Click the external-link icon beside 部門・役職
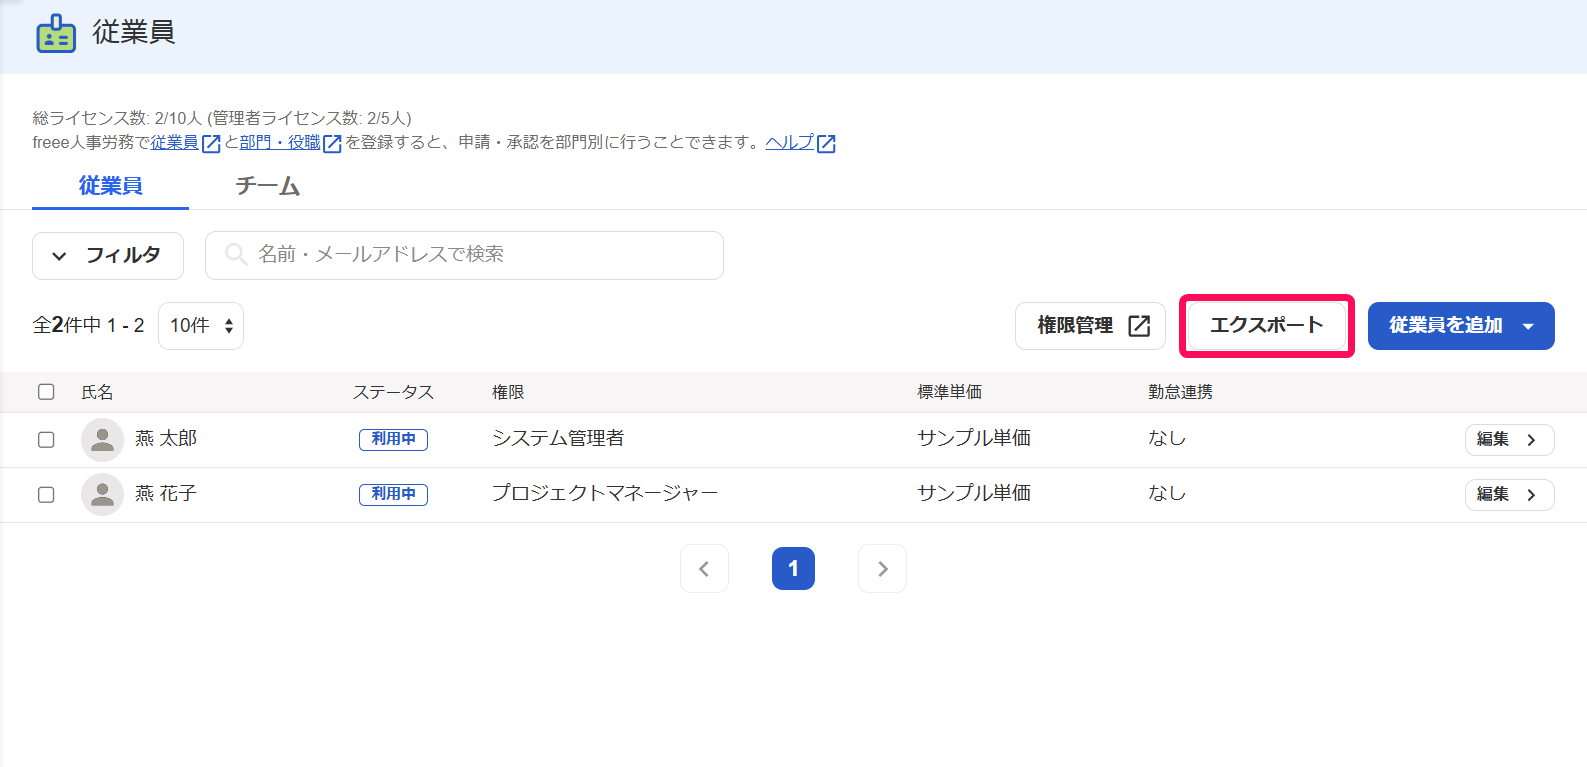This screenshot has width=1587, height=767. [332, 144]
